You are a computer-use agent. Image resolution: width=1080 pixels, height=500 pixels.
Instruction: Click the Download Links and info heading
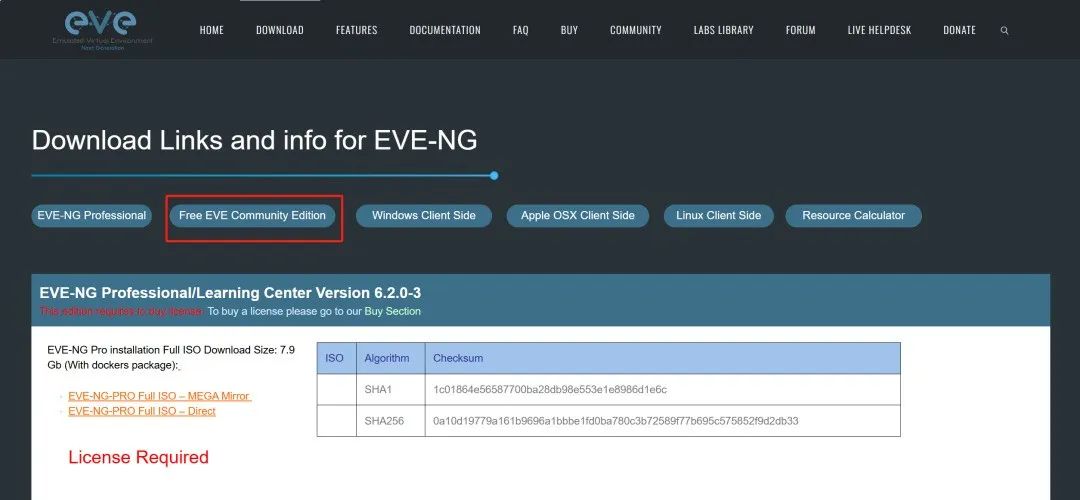[254, 140]
